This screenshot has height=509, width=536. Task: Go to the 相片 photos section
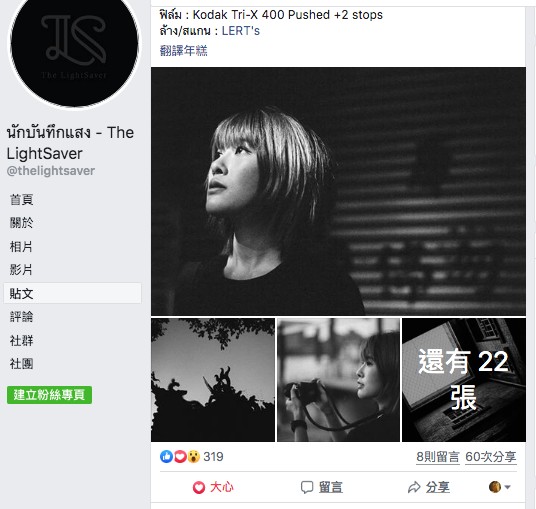point(21,246)
